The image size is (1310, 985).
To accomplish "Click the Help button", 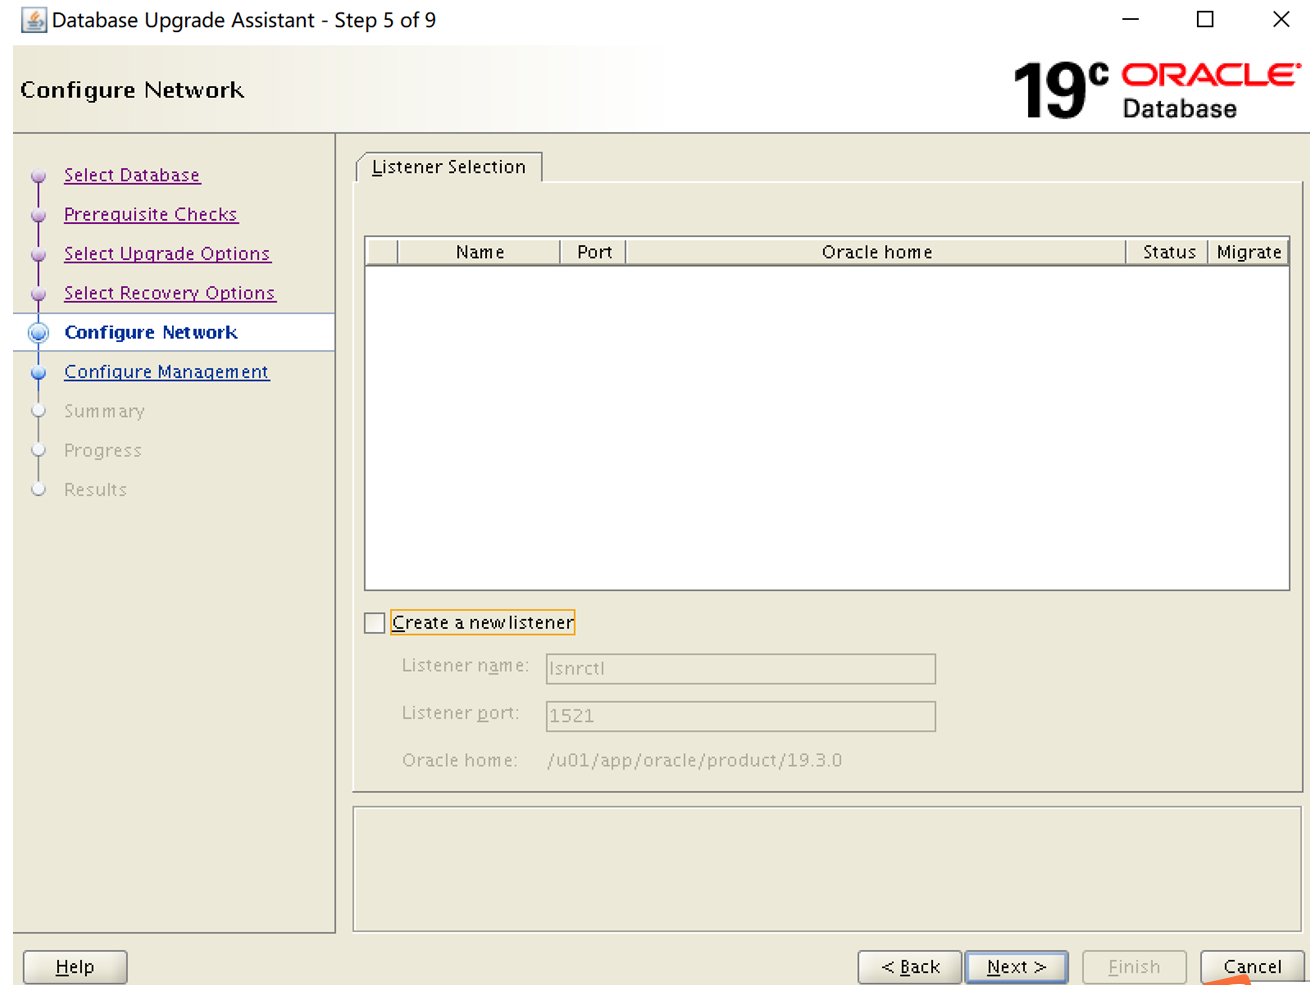I will click(x=75, y=967).
